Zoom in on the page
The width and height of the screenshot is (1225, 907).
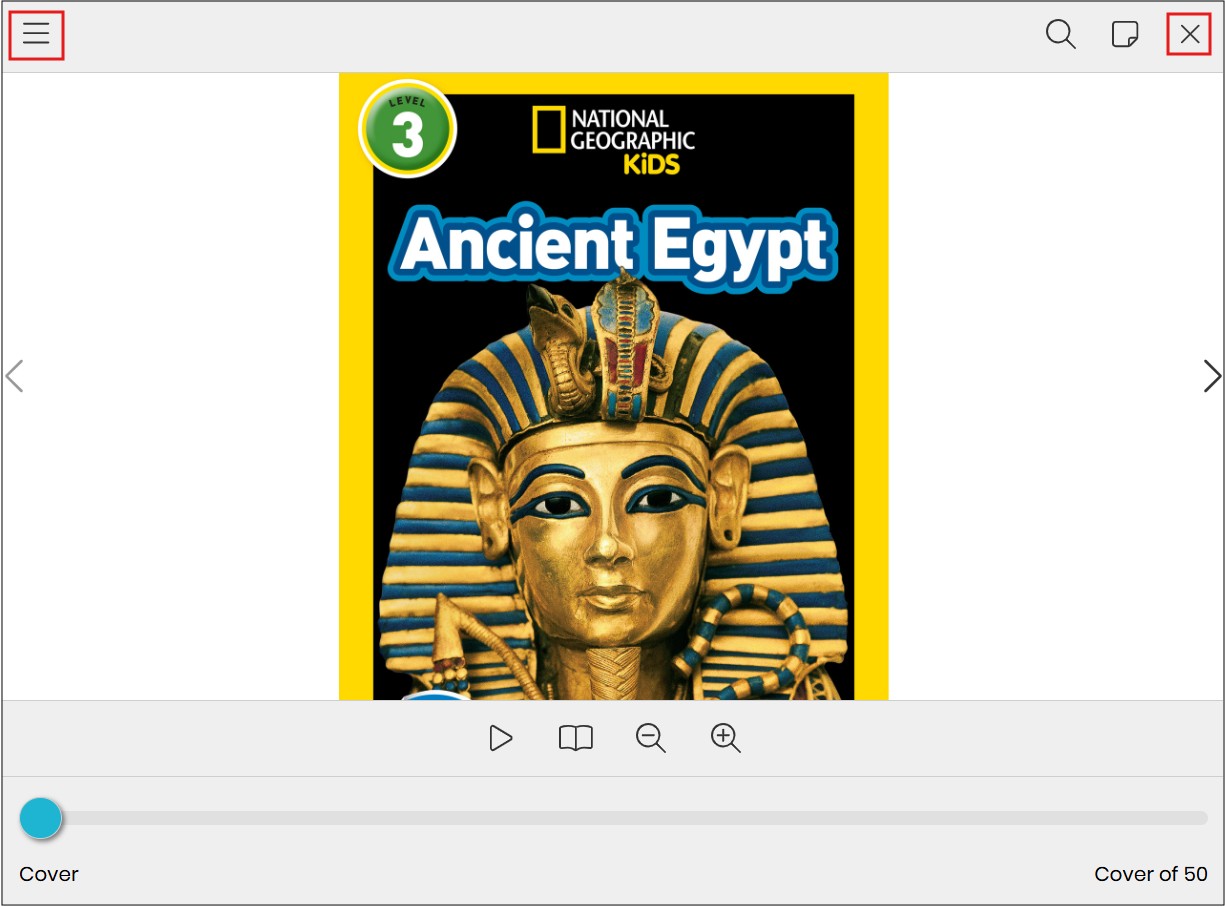point(726,739)
